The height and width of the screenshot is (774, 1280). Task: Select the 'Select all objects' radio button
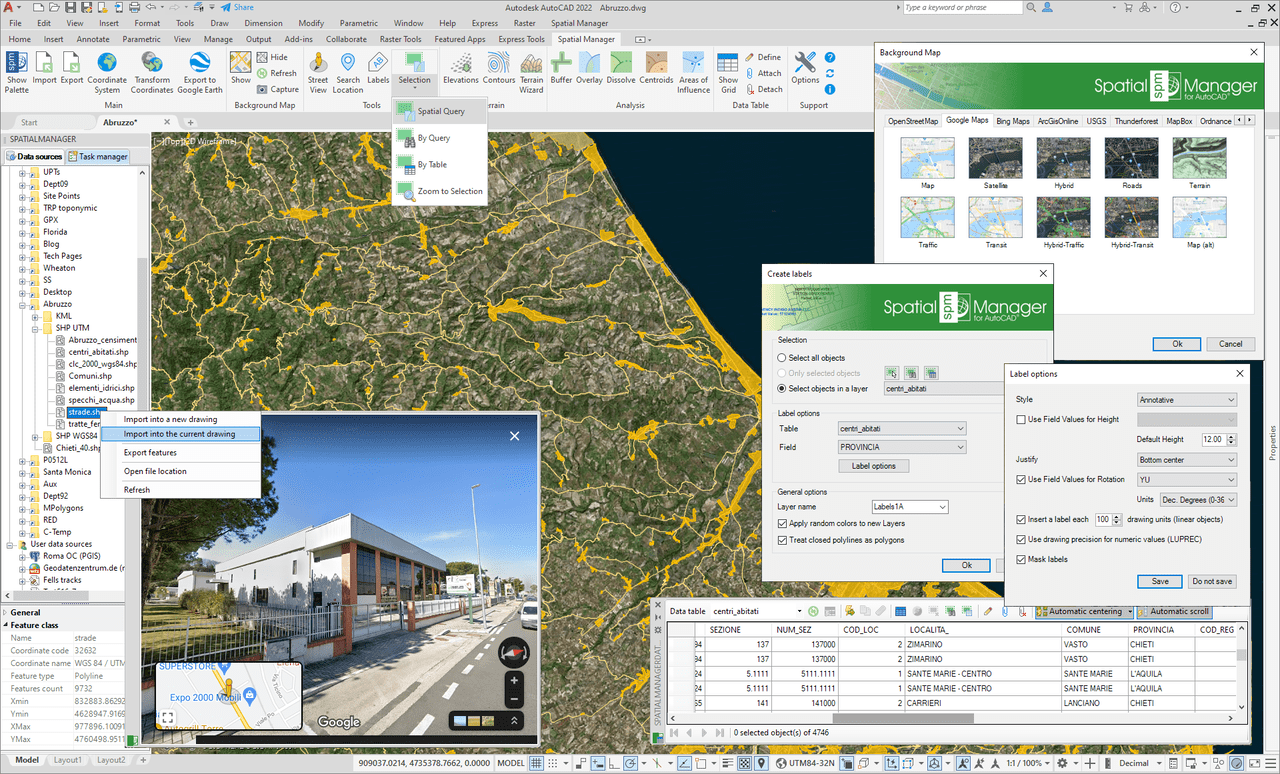783,358
